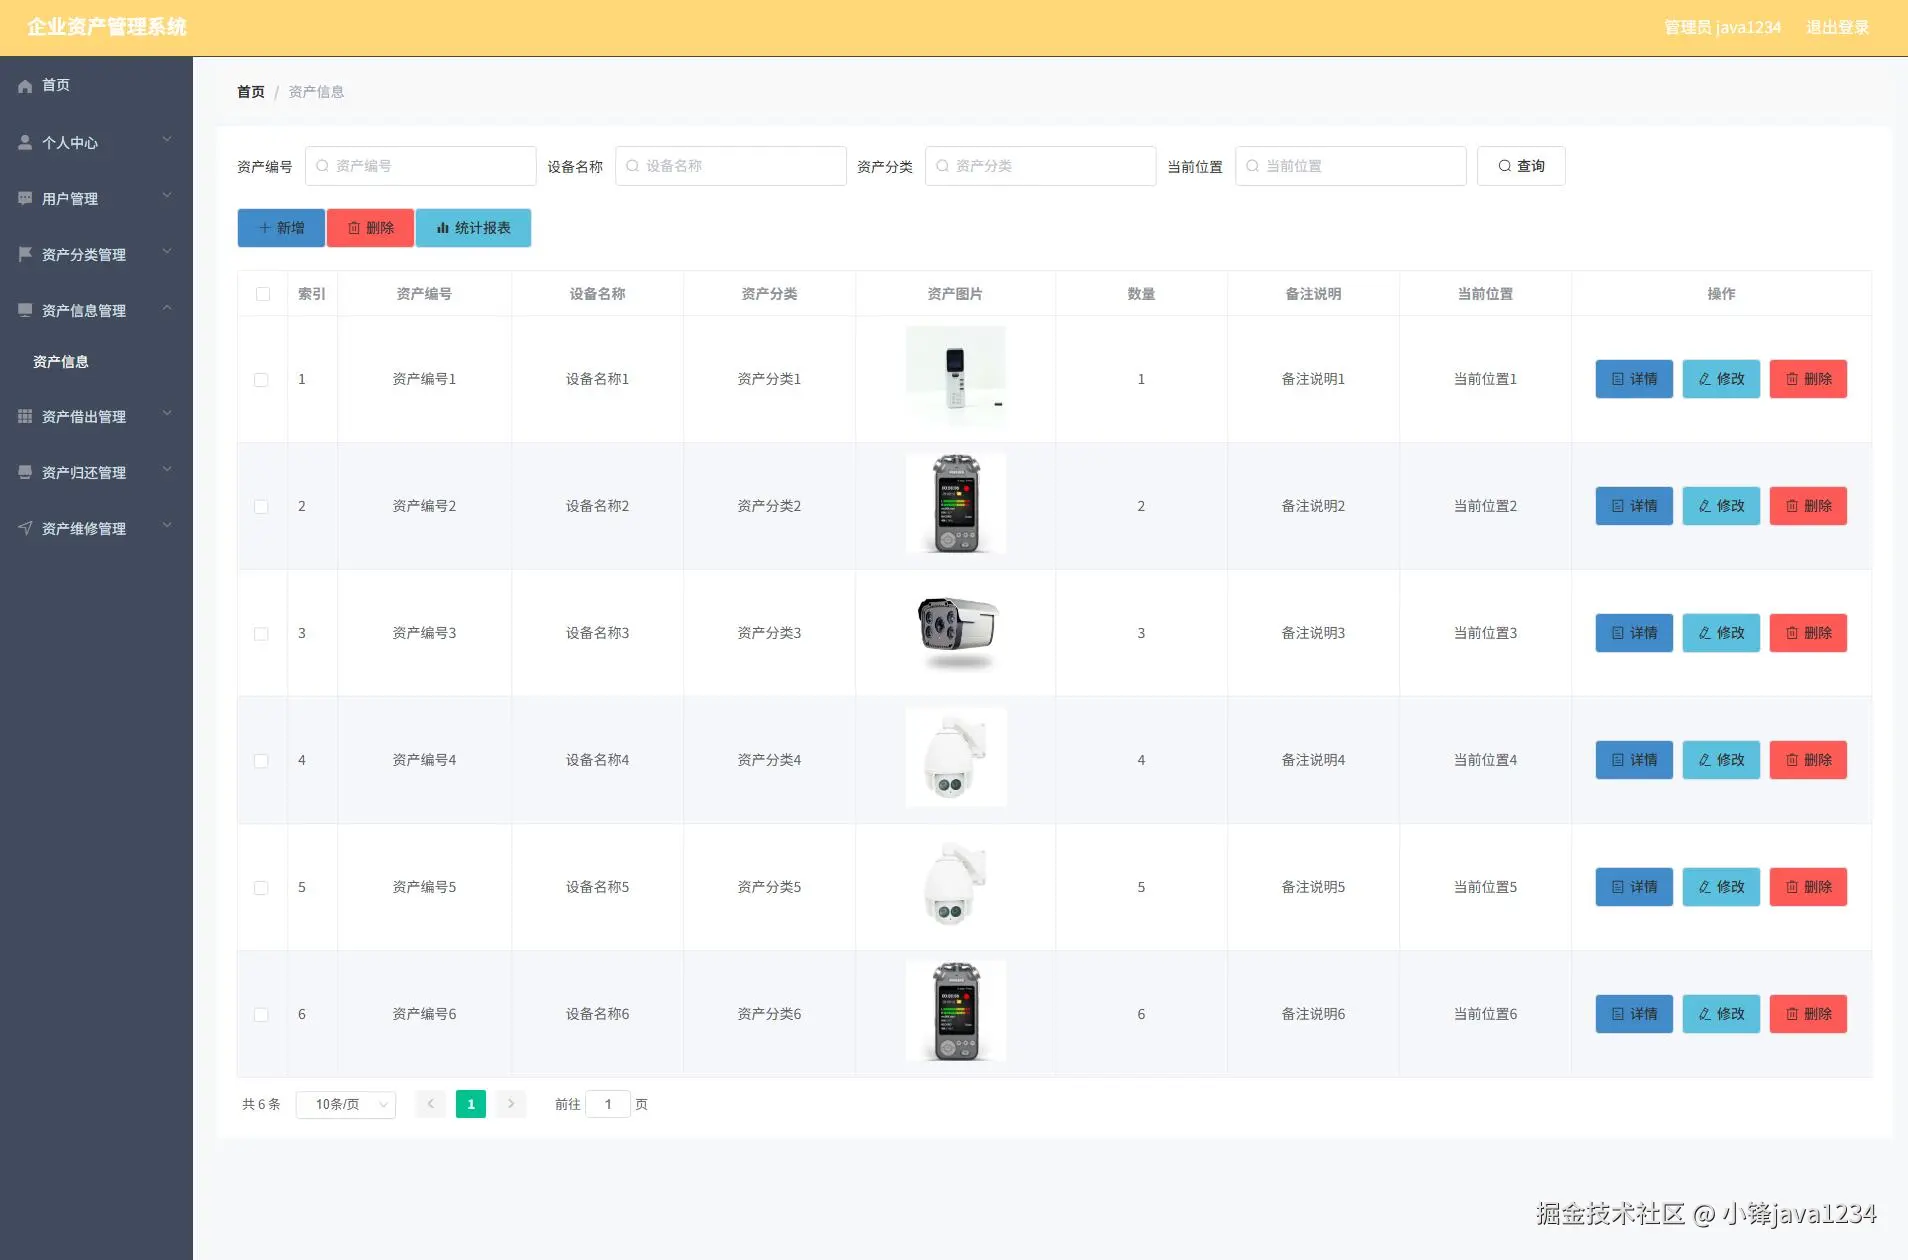The width and height of the screenshot is (1908, 1260).
Task: Click the pencil icon on row 4 修改
Action: (x=1705, y=760)
